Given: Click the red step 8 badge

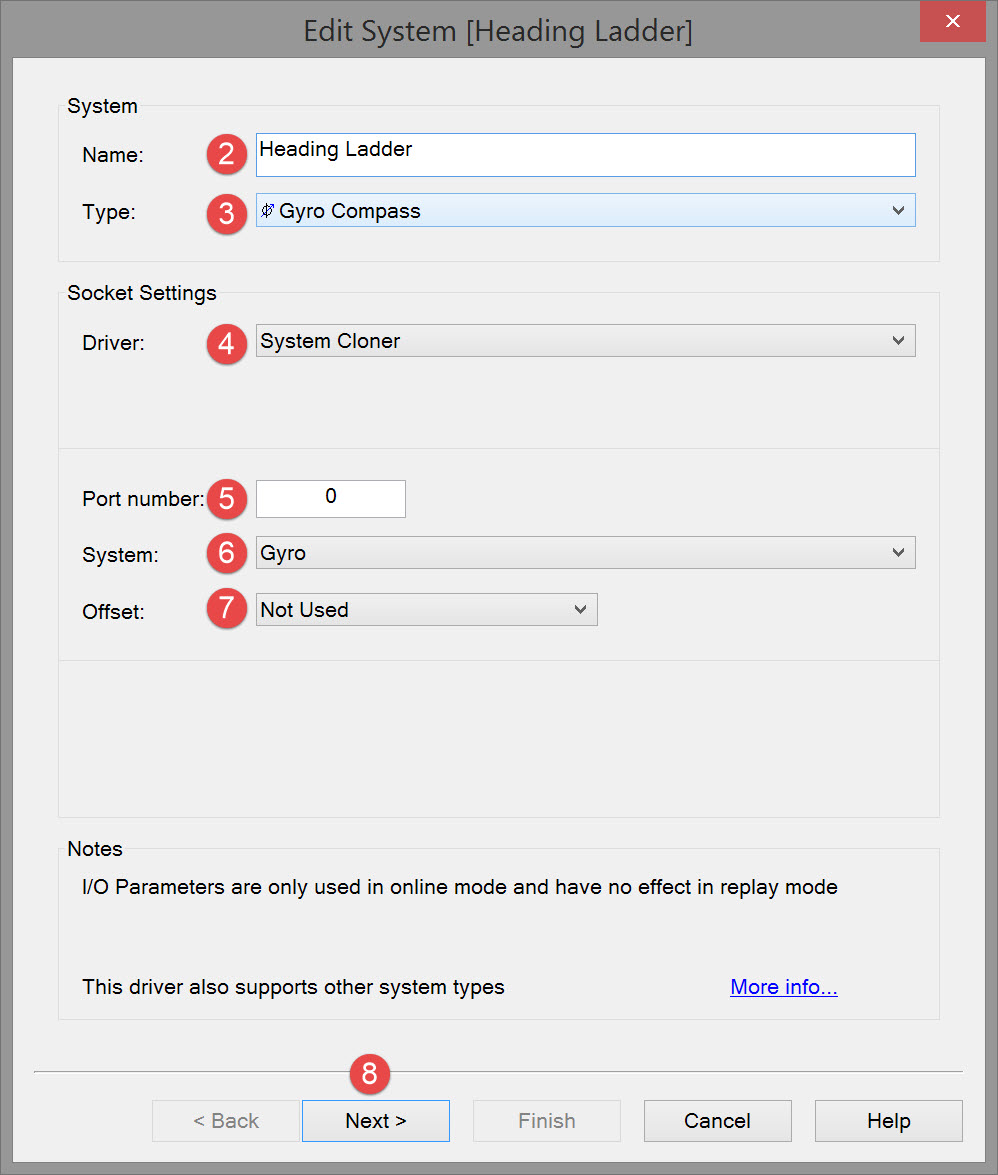Looking at the screenshot, I should click(370, 1074).
